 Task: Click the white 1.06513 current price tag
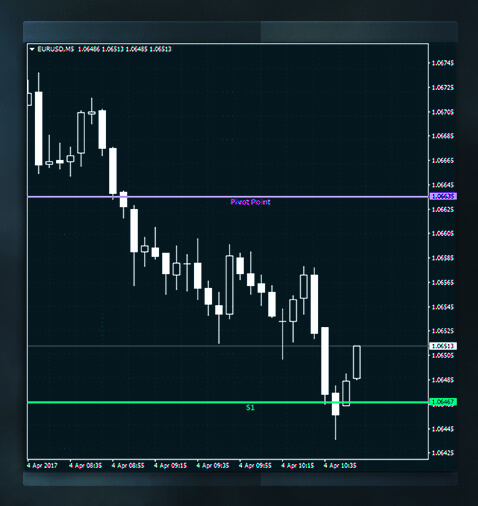[443, 346]
